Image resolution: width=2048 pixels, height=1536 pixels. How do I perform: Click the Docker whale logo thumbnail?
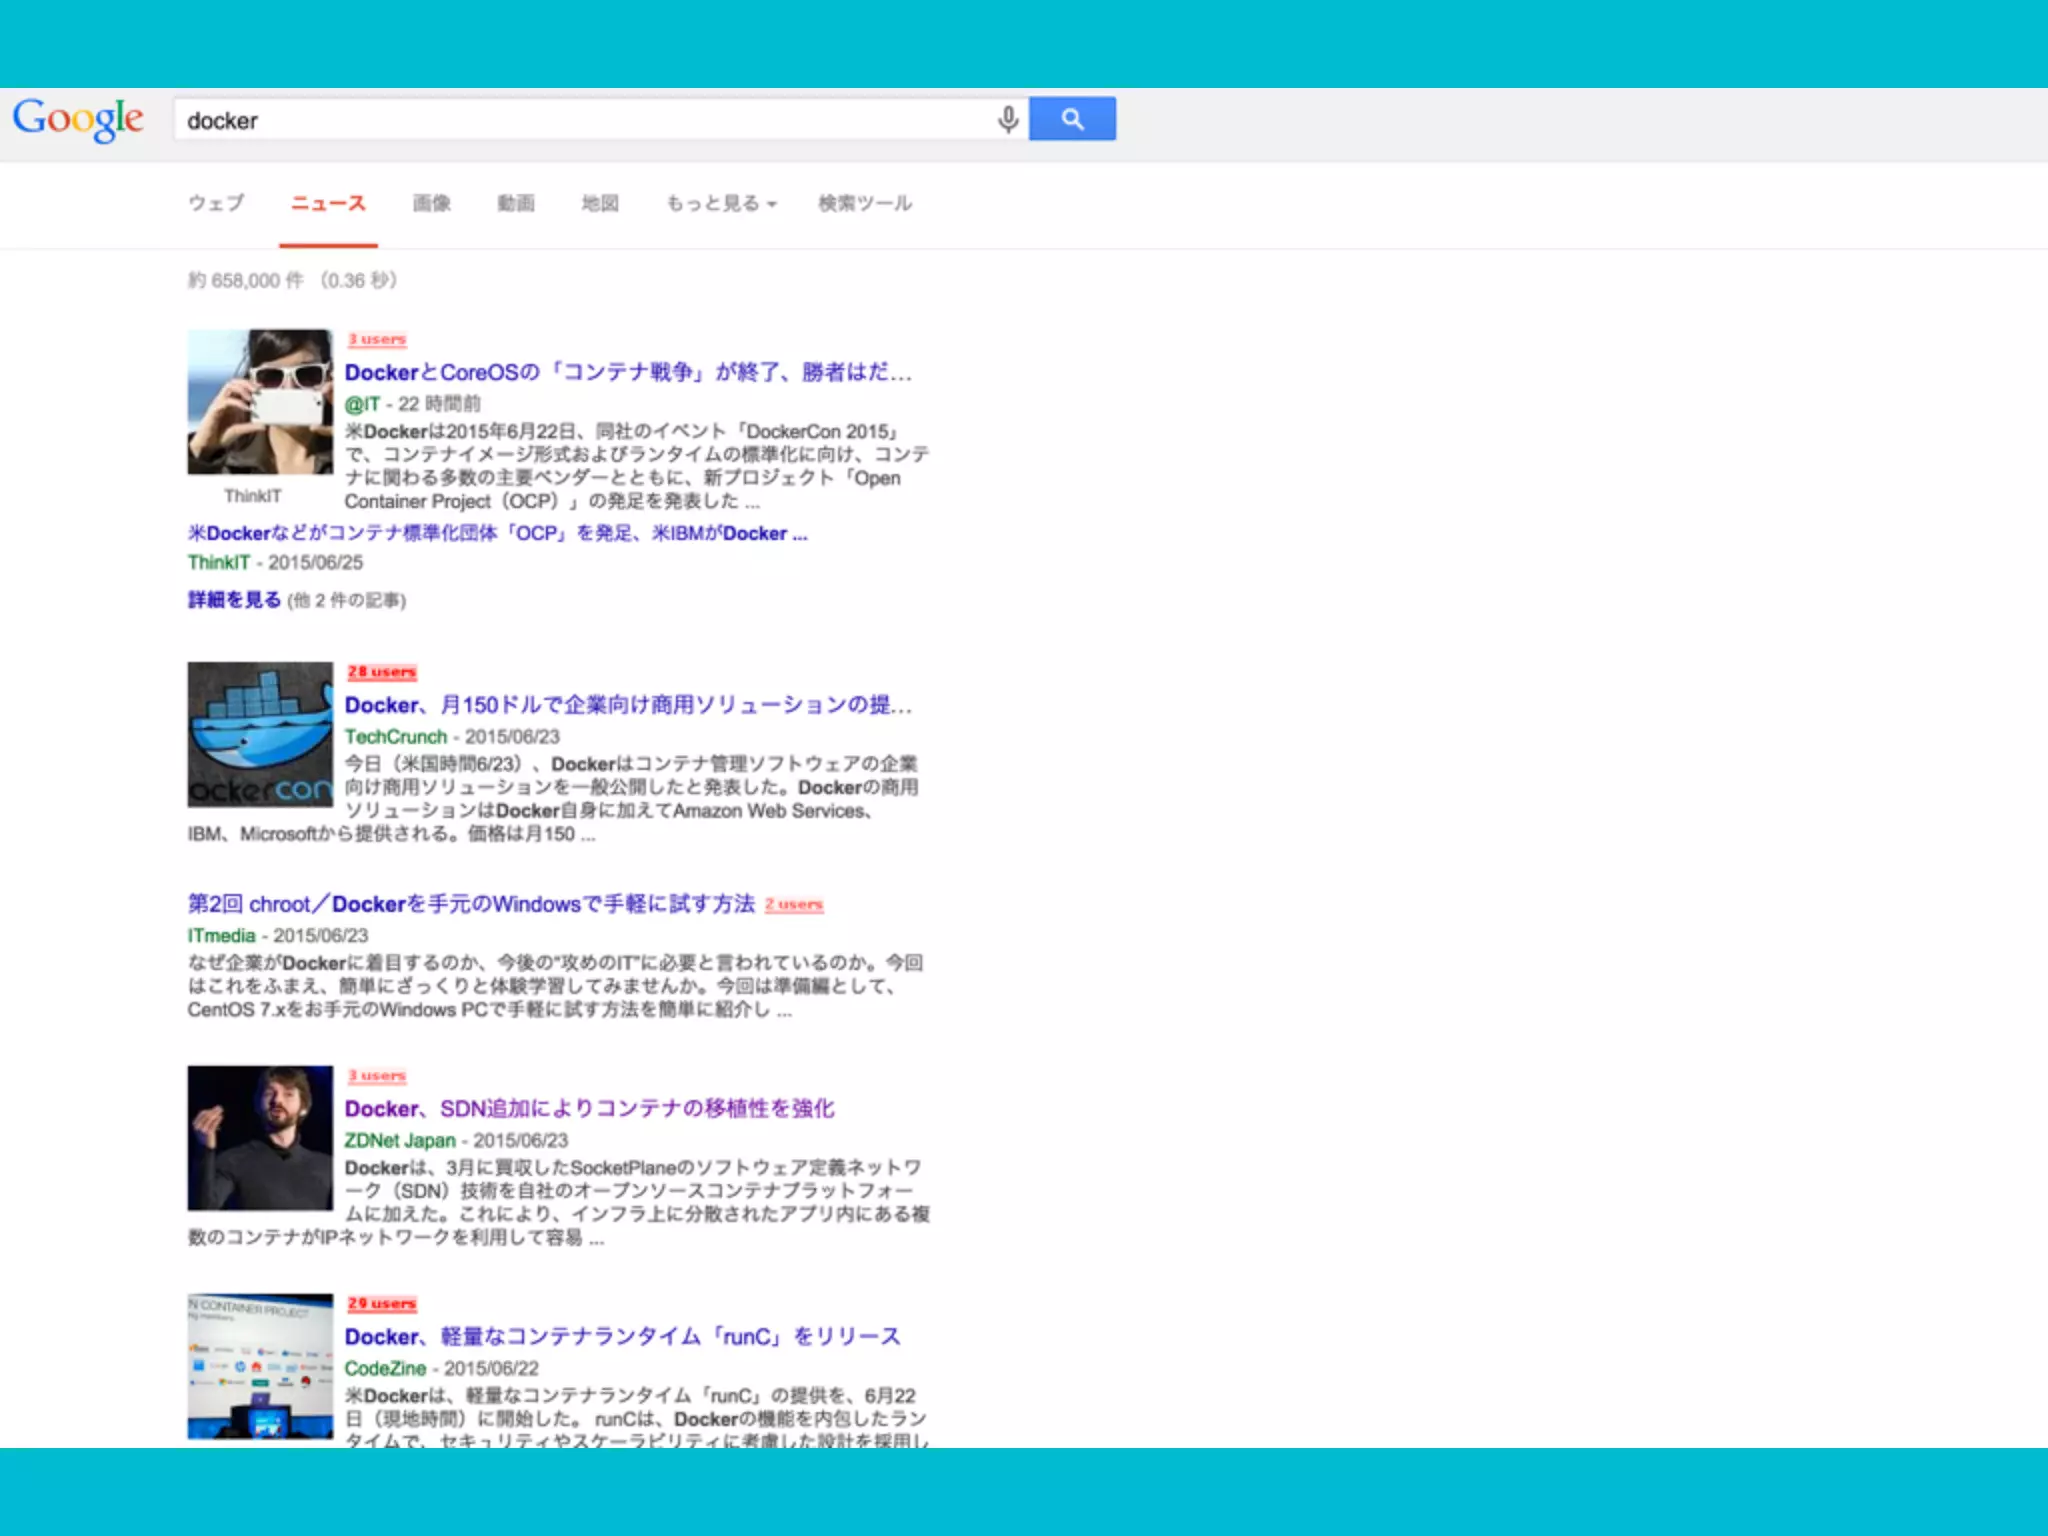[x=260, y=735]
